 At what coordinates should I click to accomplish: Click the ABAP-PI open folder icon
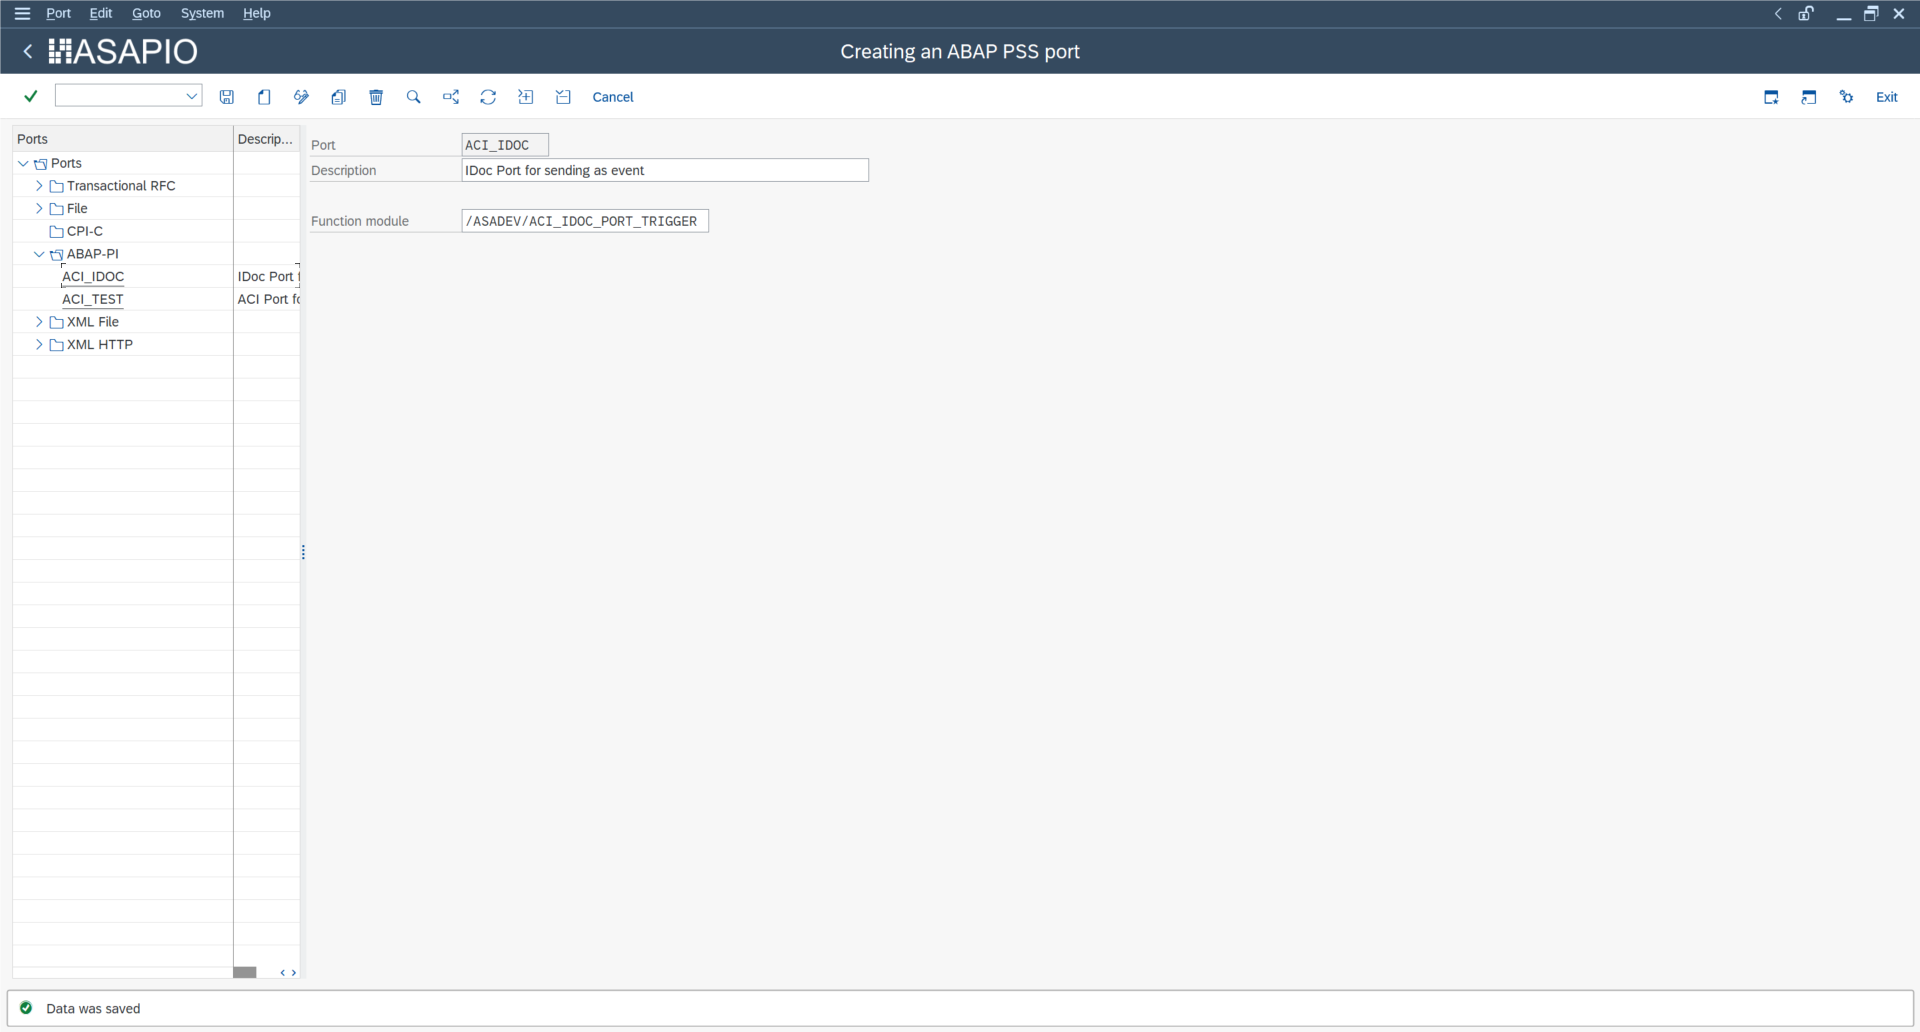point(56,254)
